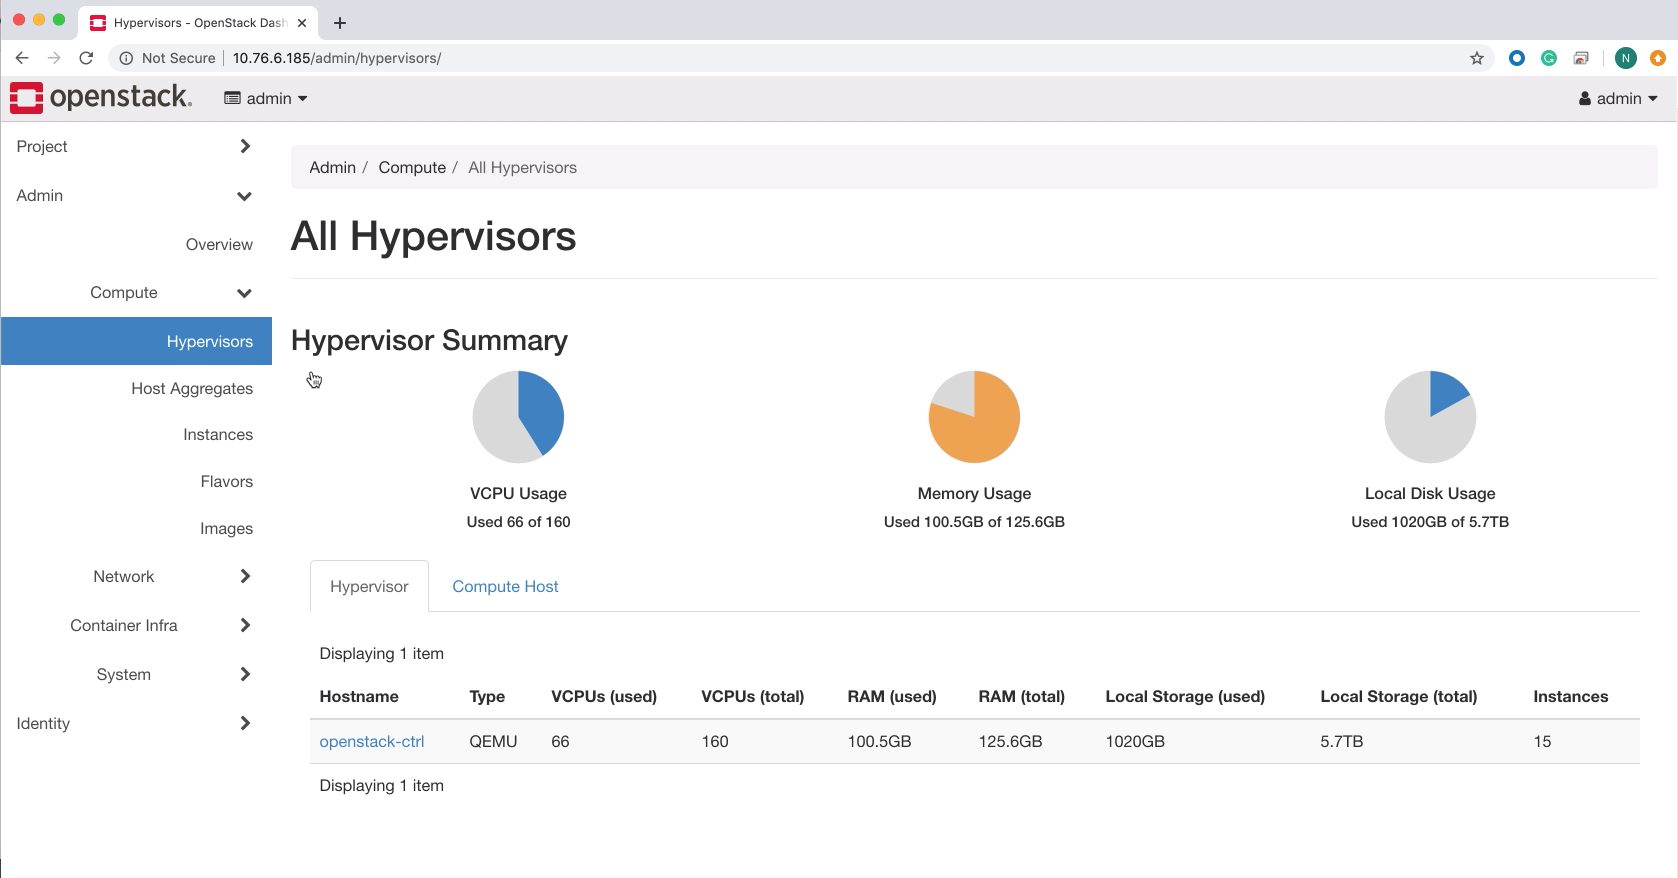Click the VCPUs (used) column header
The height and width of the screenshot is (878, 1678).
(604, 696)
